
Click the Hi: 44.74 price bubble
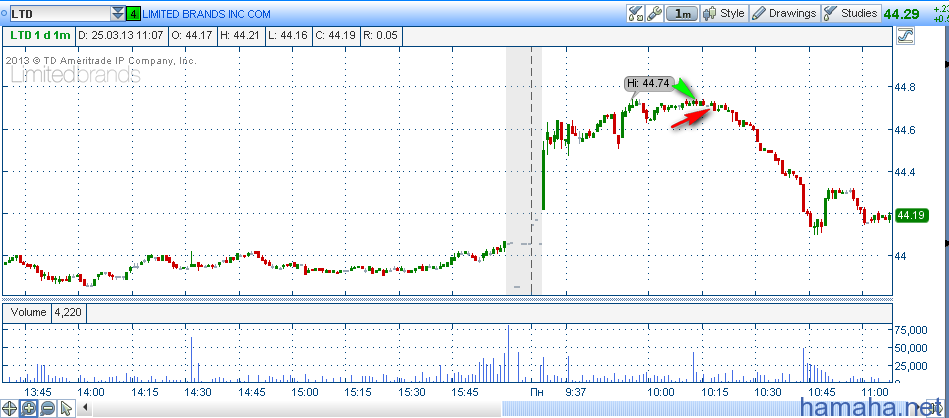[649, 83]
